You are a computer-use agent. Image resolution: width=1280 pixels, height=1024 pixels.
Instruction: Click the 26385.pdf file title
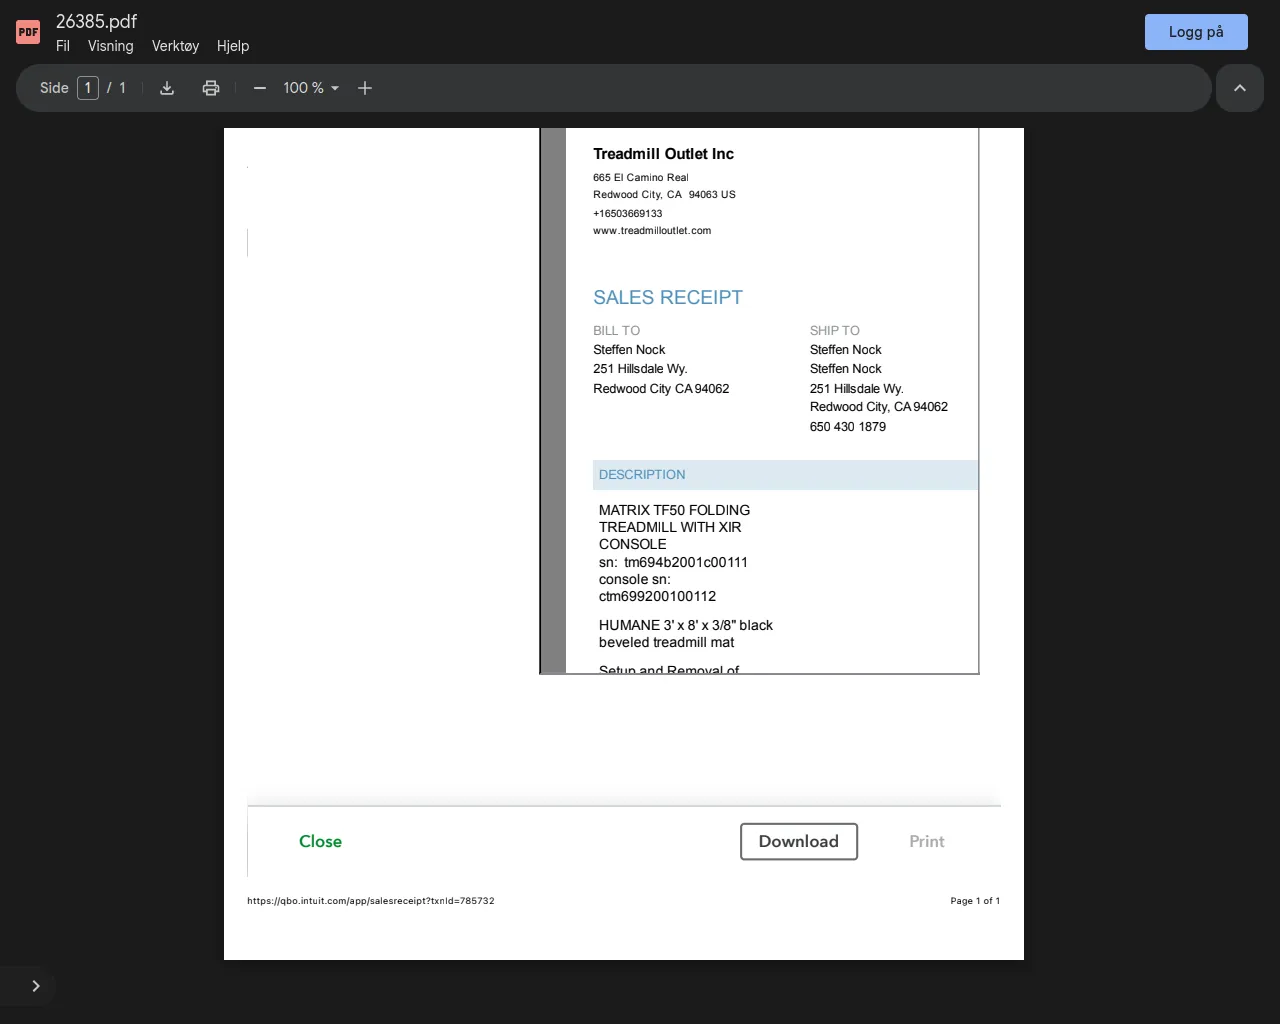96,21
